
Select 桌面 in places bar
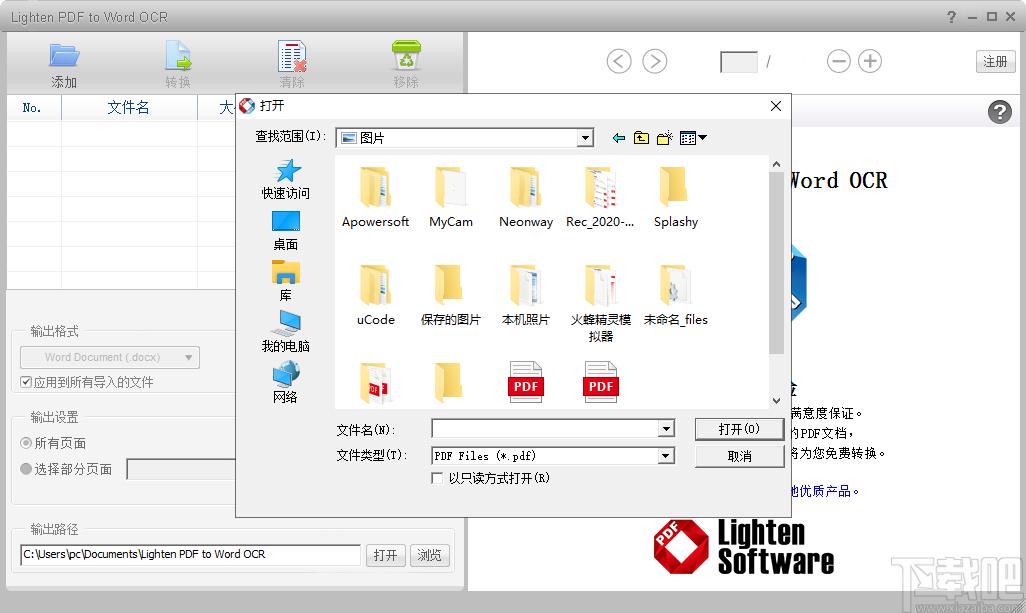pos(286,231)
